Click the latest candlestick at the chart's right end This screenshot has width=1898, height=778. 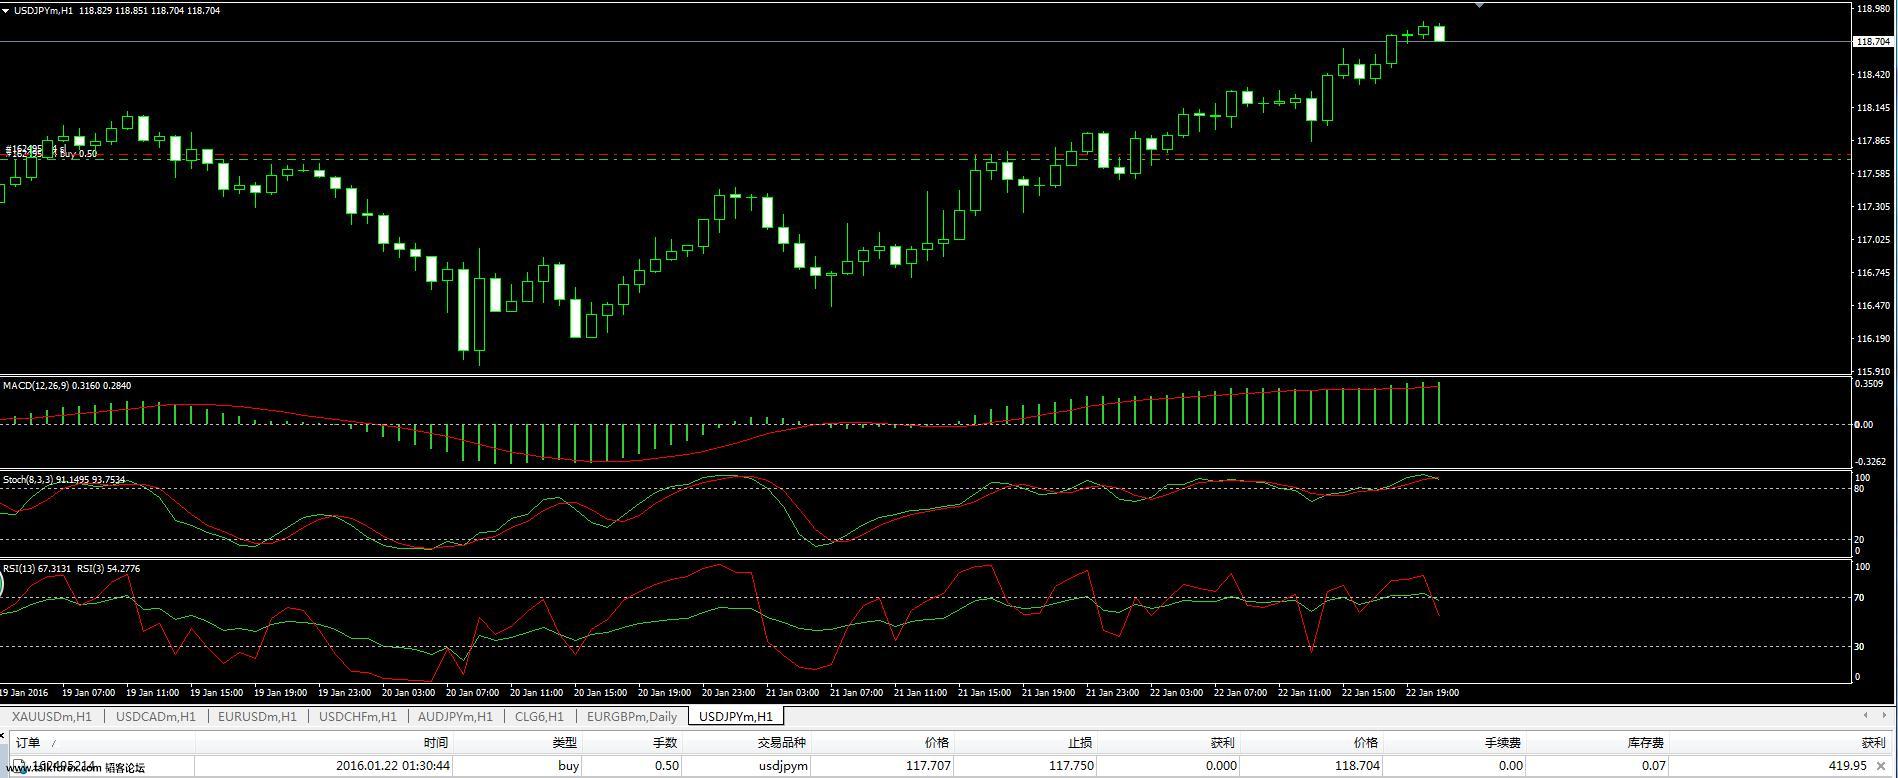1439,33
